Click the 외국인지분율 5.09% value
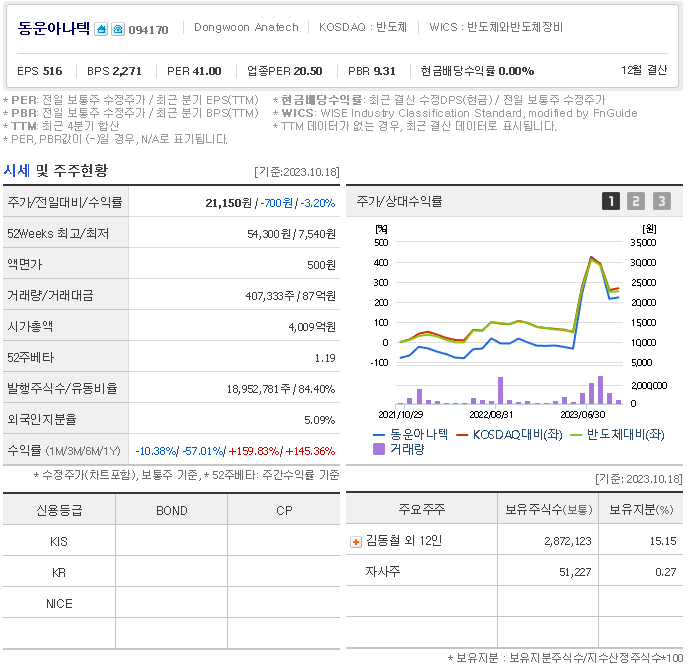Image resolution: width=690 pixels, height=672 pixels. click(319, 420)
